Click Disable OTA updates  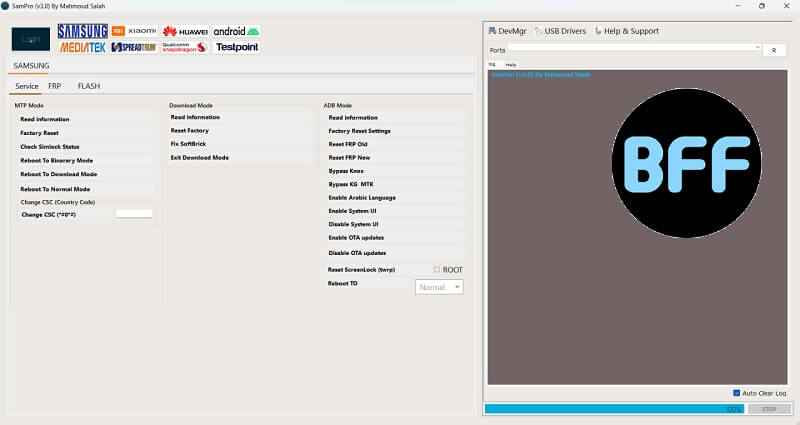(x=395, y=253)
